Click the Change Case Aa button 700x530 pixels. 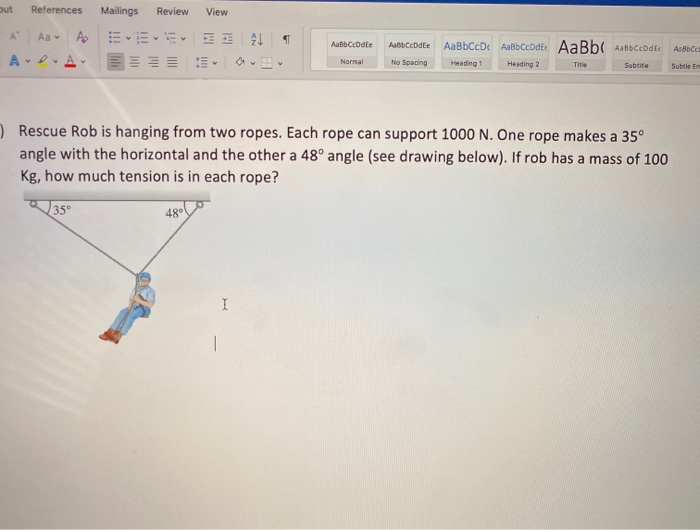(x=44, y=37)
